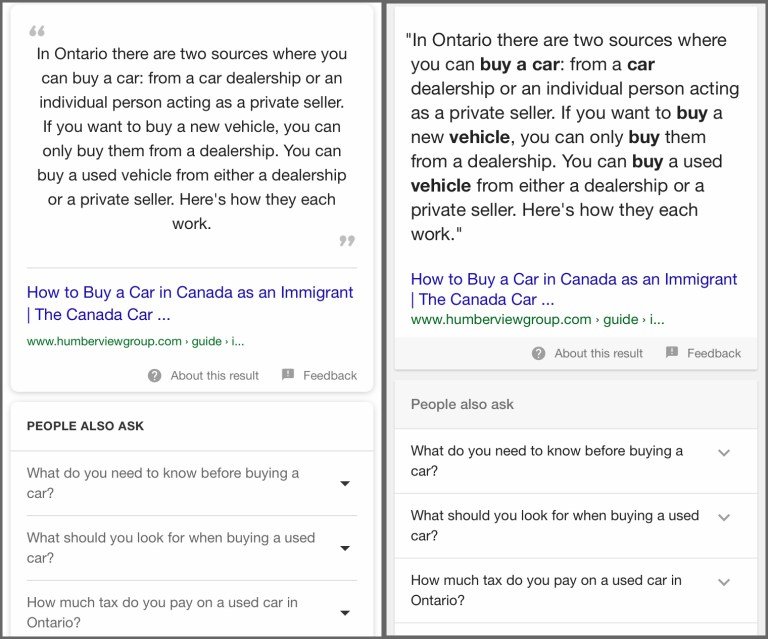Click 'Feedback' text in right panel

point(714,353)
